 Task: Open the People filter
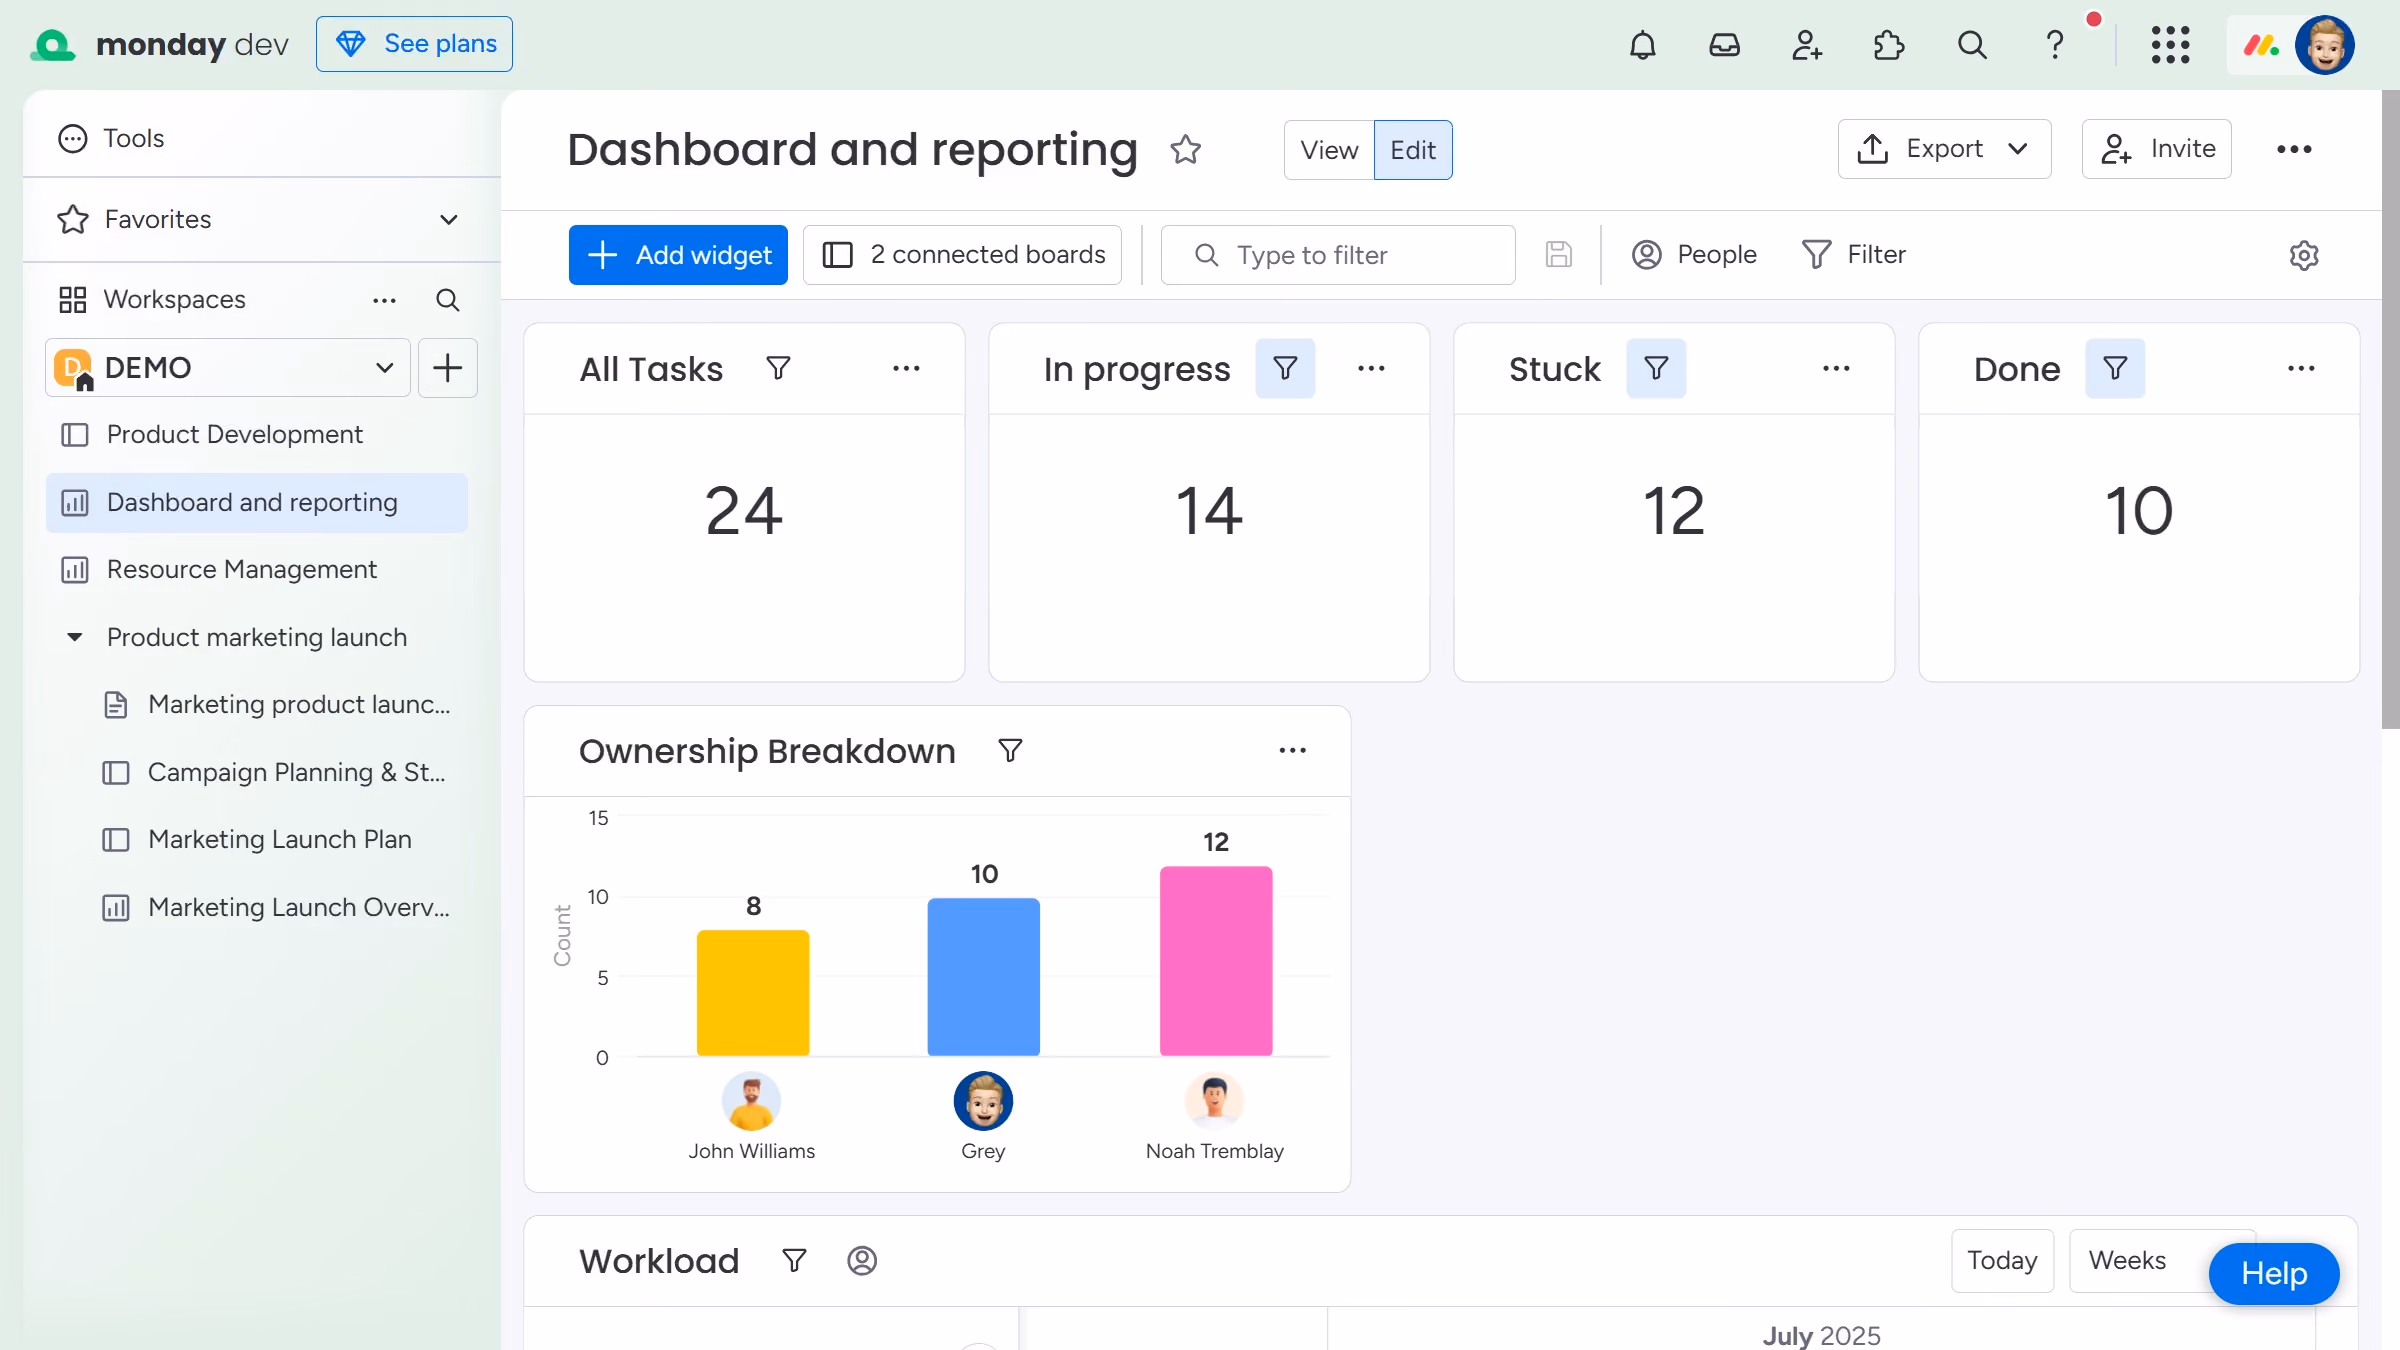point(1694,255)
